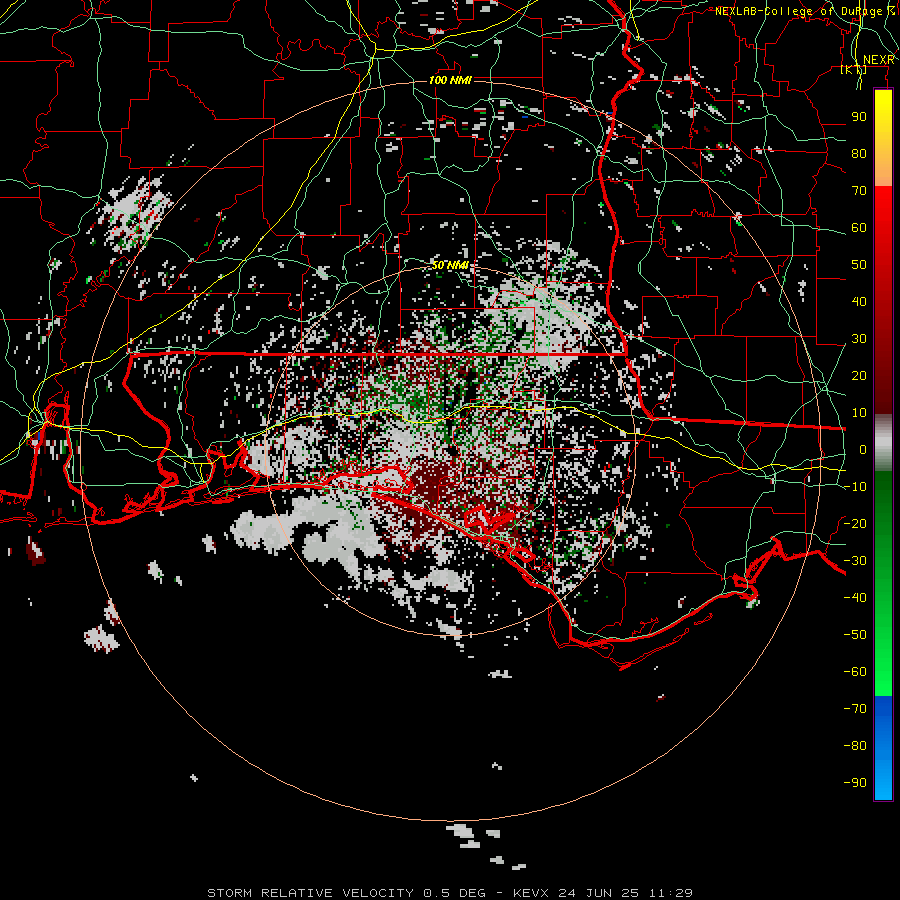Click the "60" value on the velocity scale
The height and width of the screenshot is (900, 900).
(859, 228)
